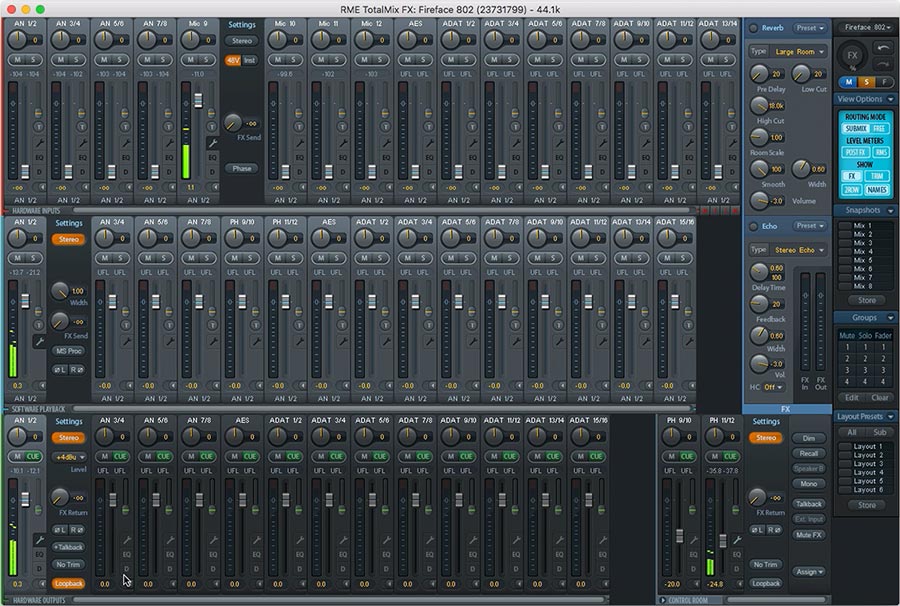This screenshot has height=606, width=900.
Task: Open EQ panel on input AN 1/2
Action: point(40,157)
